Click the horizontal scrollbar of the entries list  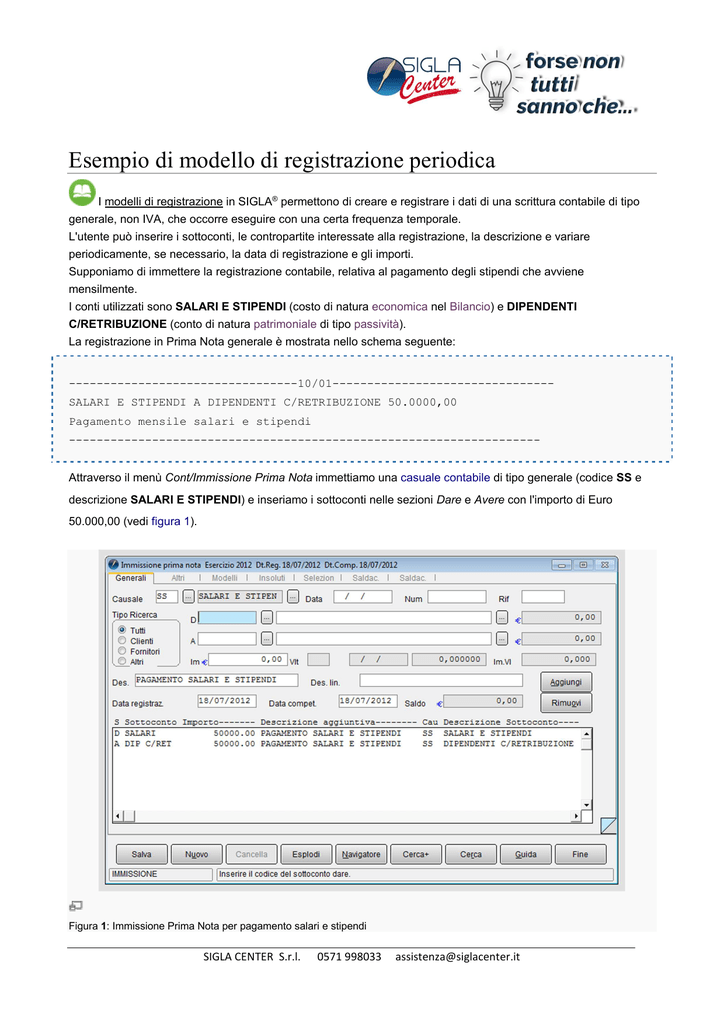[x=347, y=816]
